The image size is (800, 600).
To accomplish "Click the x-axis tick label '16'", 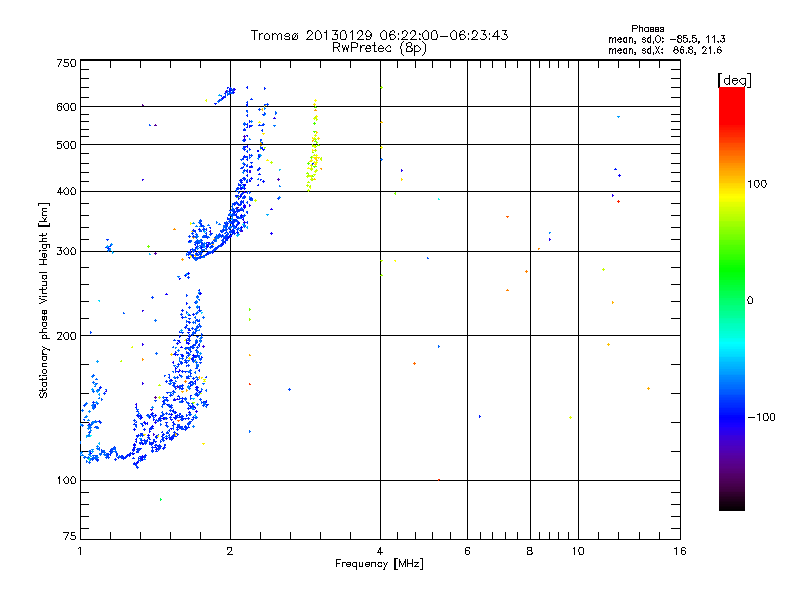I will click(680, 551).
